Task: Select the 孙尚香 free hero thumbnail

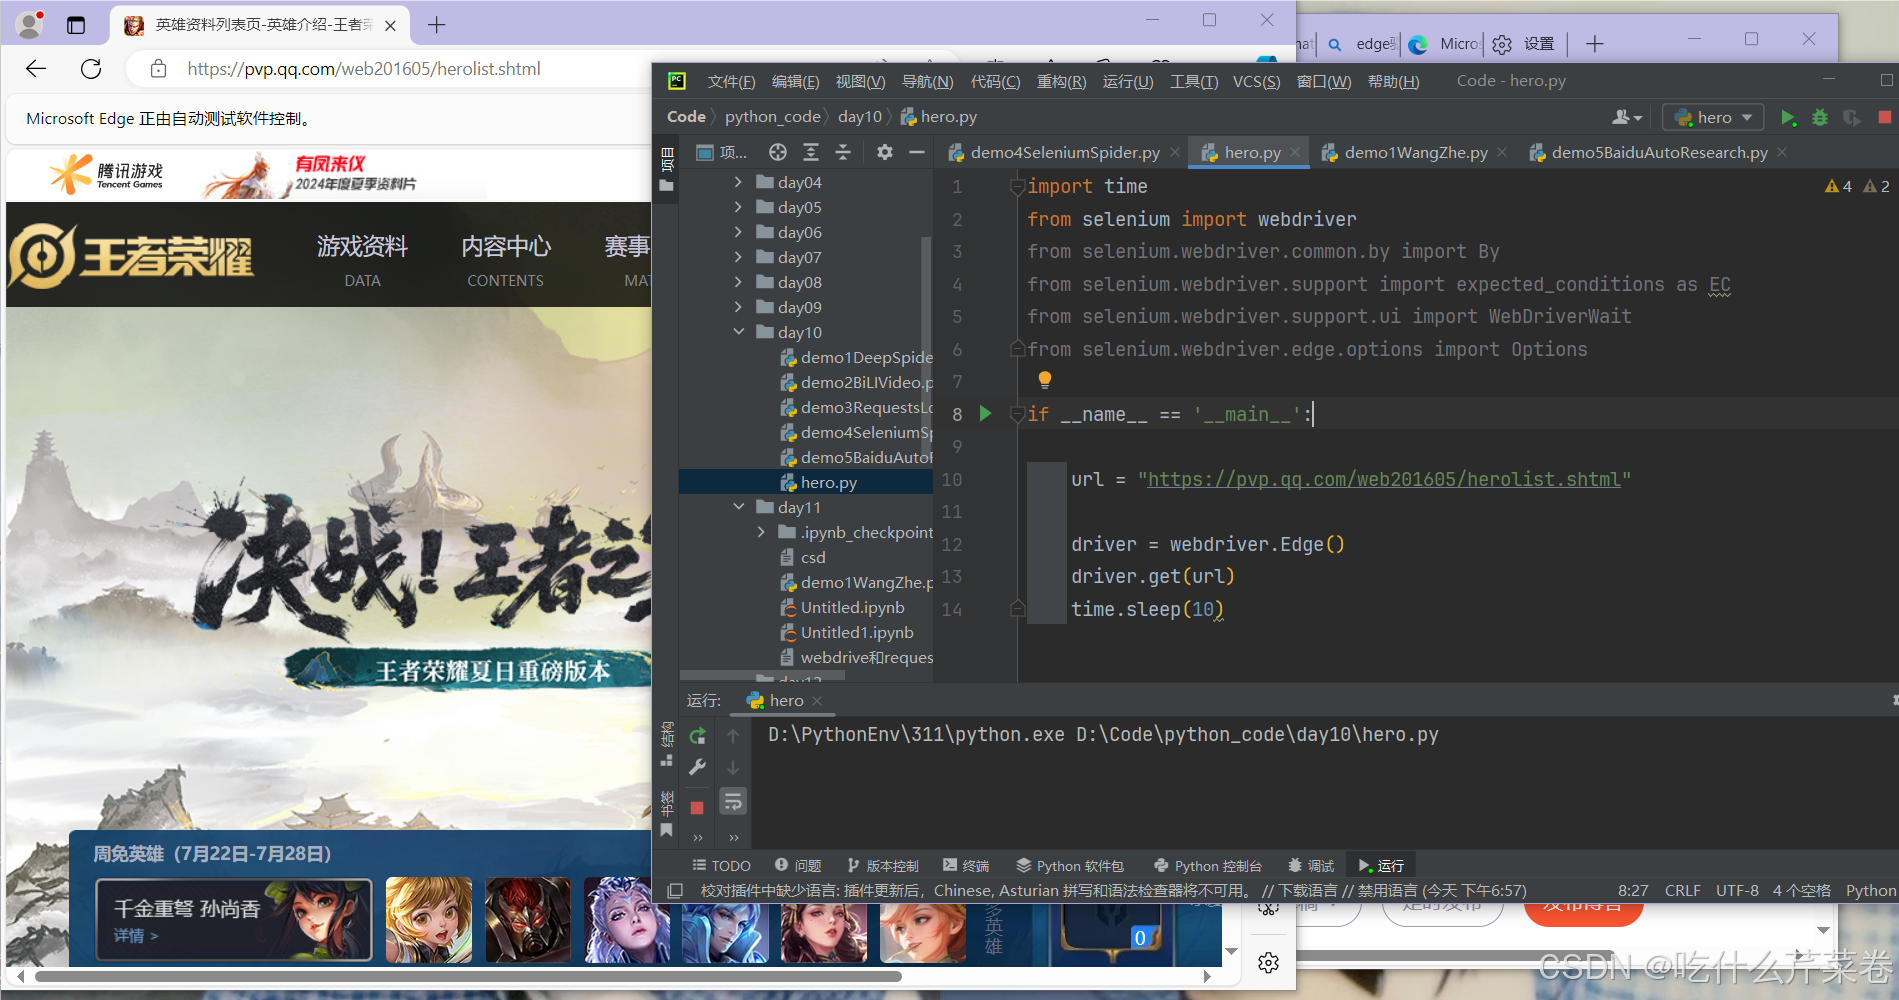Action: click(x=234, y=919)
